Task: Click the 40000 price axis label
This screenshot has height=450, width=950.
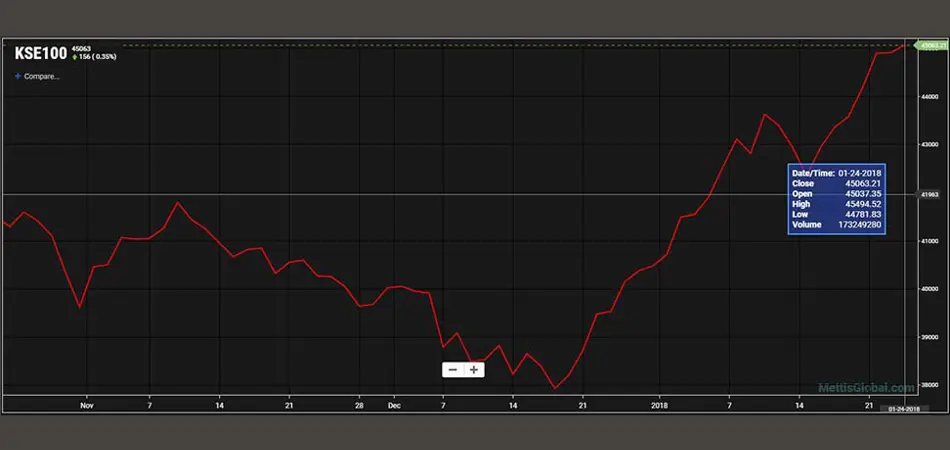Action: [929, 289]
